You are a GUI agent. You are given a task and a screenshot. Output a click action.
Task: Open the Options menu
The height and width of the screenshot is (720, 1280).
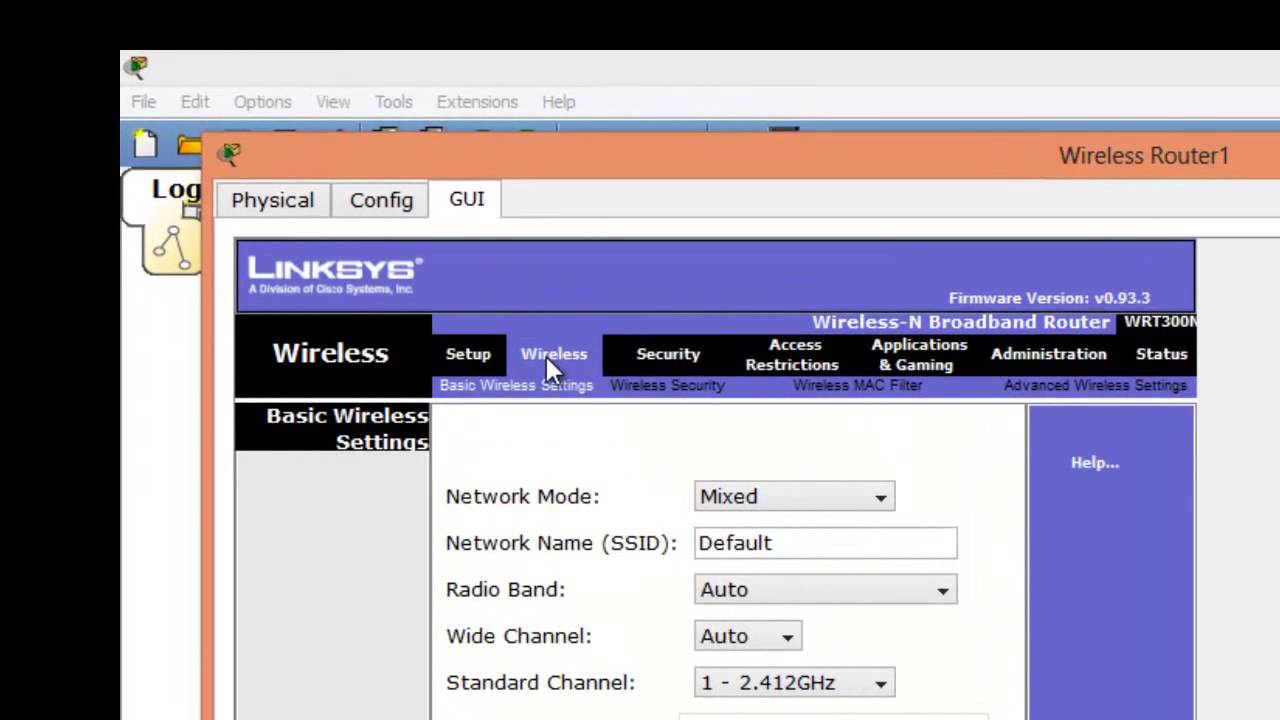[262, 102]
